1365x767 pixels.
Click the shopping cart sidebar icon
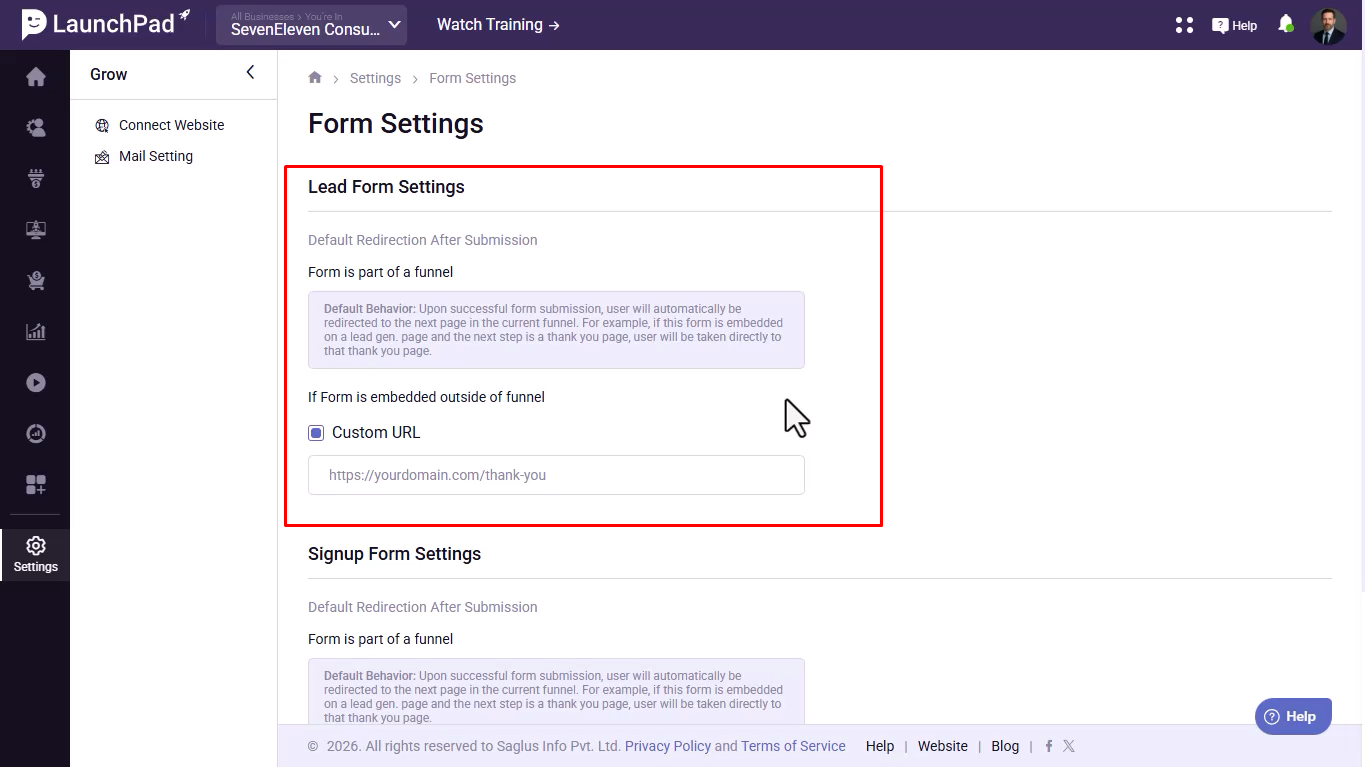(x=36, y=281)
